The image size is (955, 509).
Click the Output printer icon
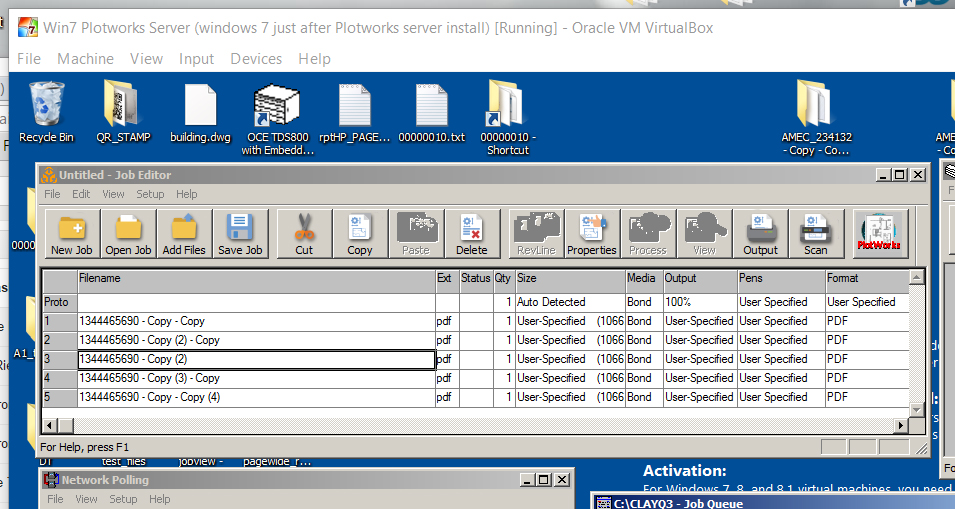point(760,234)
